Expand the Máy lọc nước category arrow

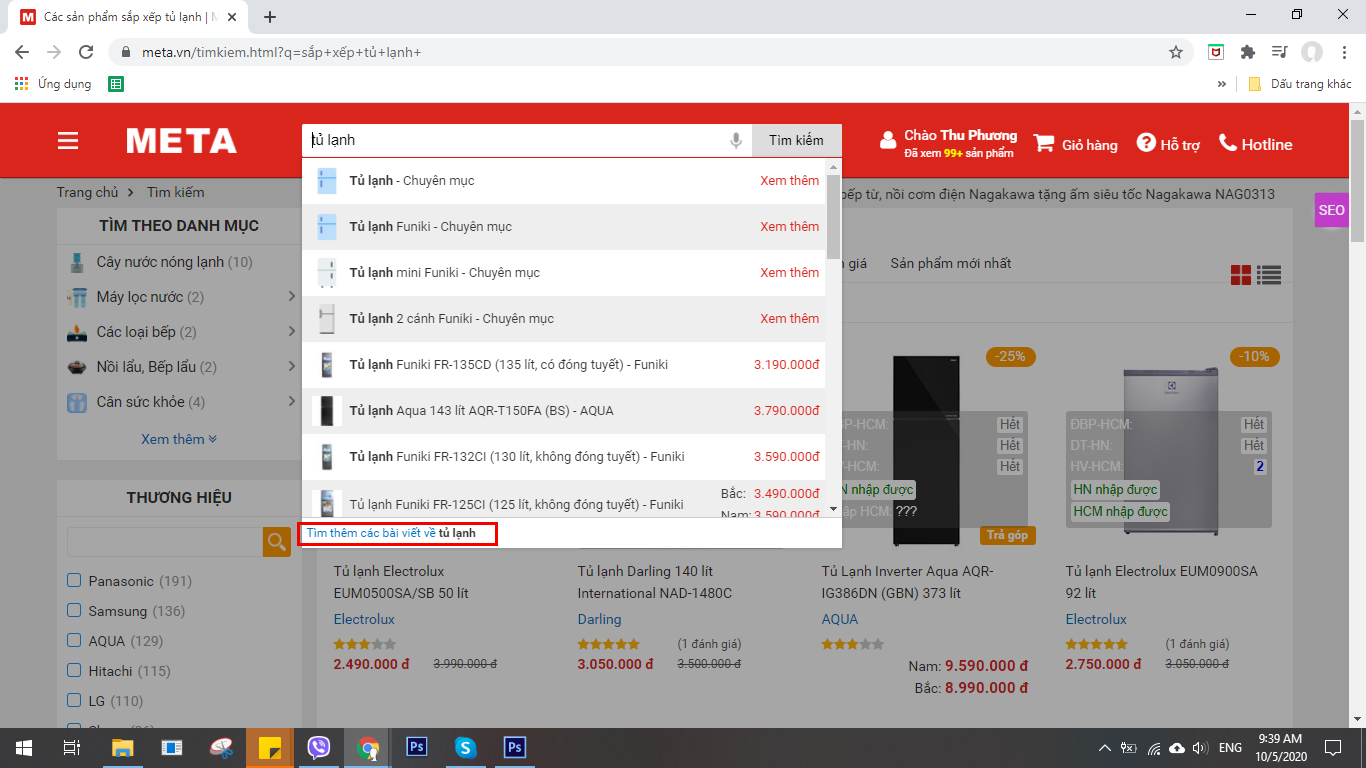[292, 297]
